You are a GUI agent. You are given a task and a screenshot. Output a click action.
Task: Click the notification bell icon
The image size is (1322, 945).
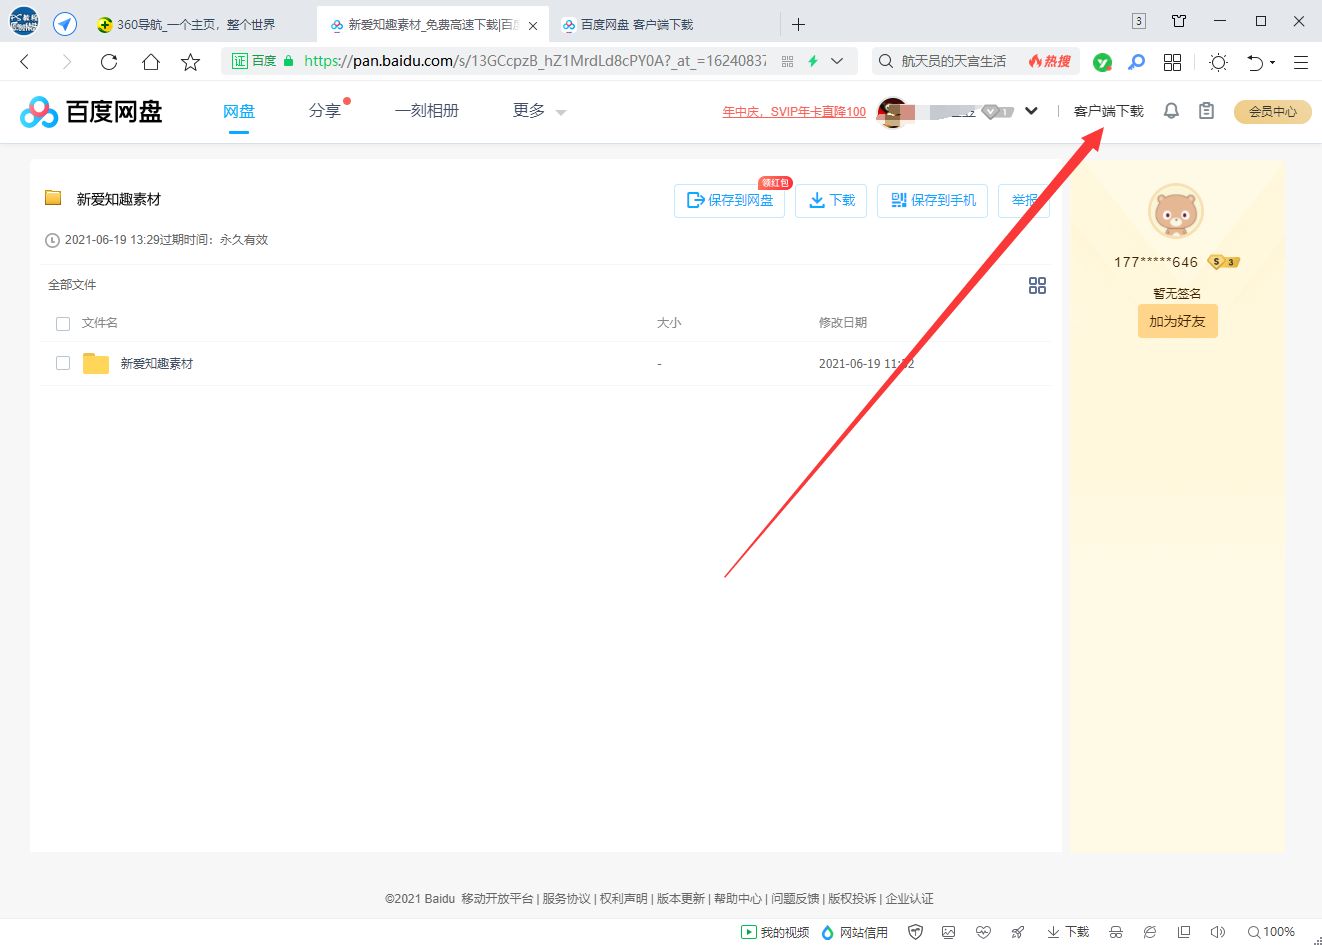pyautogui.click(x=1171, y=111)
